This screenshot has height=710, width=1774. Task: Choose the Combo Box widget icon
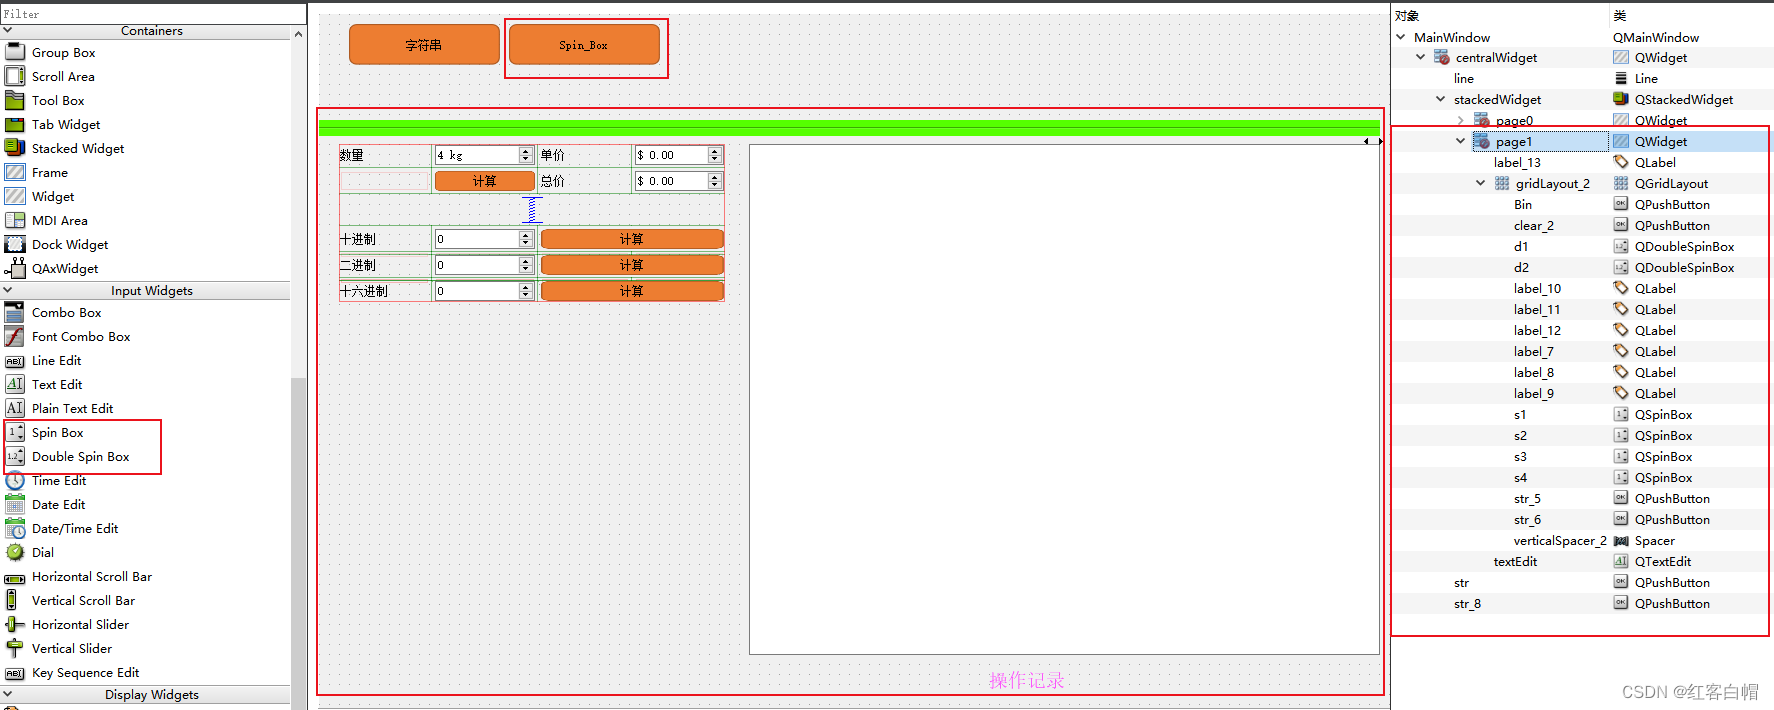(15, 312)
